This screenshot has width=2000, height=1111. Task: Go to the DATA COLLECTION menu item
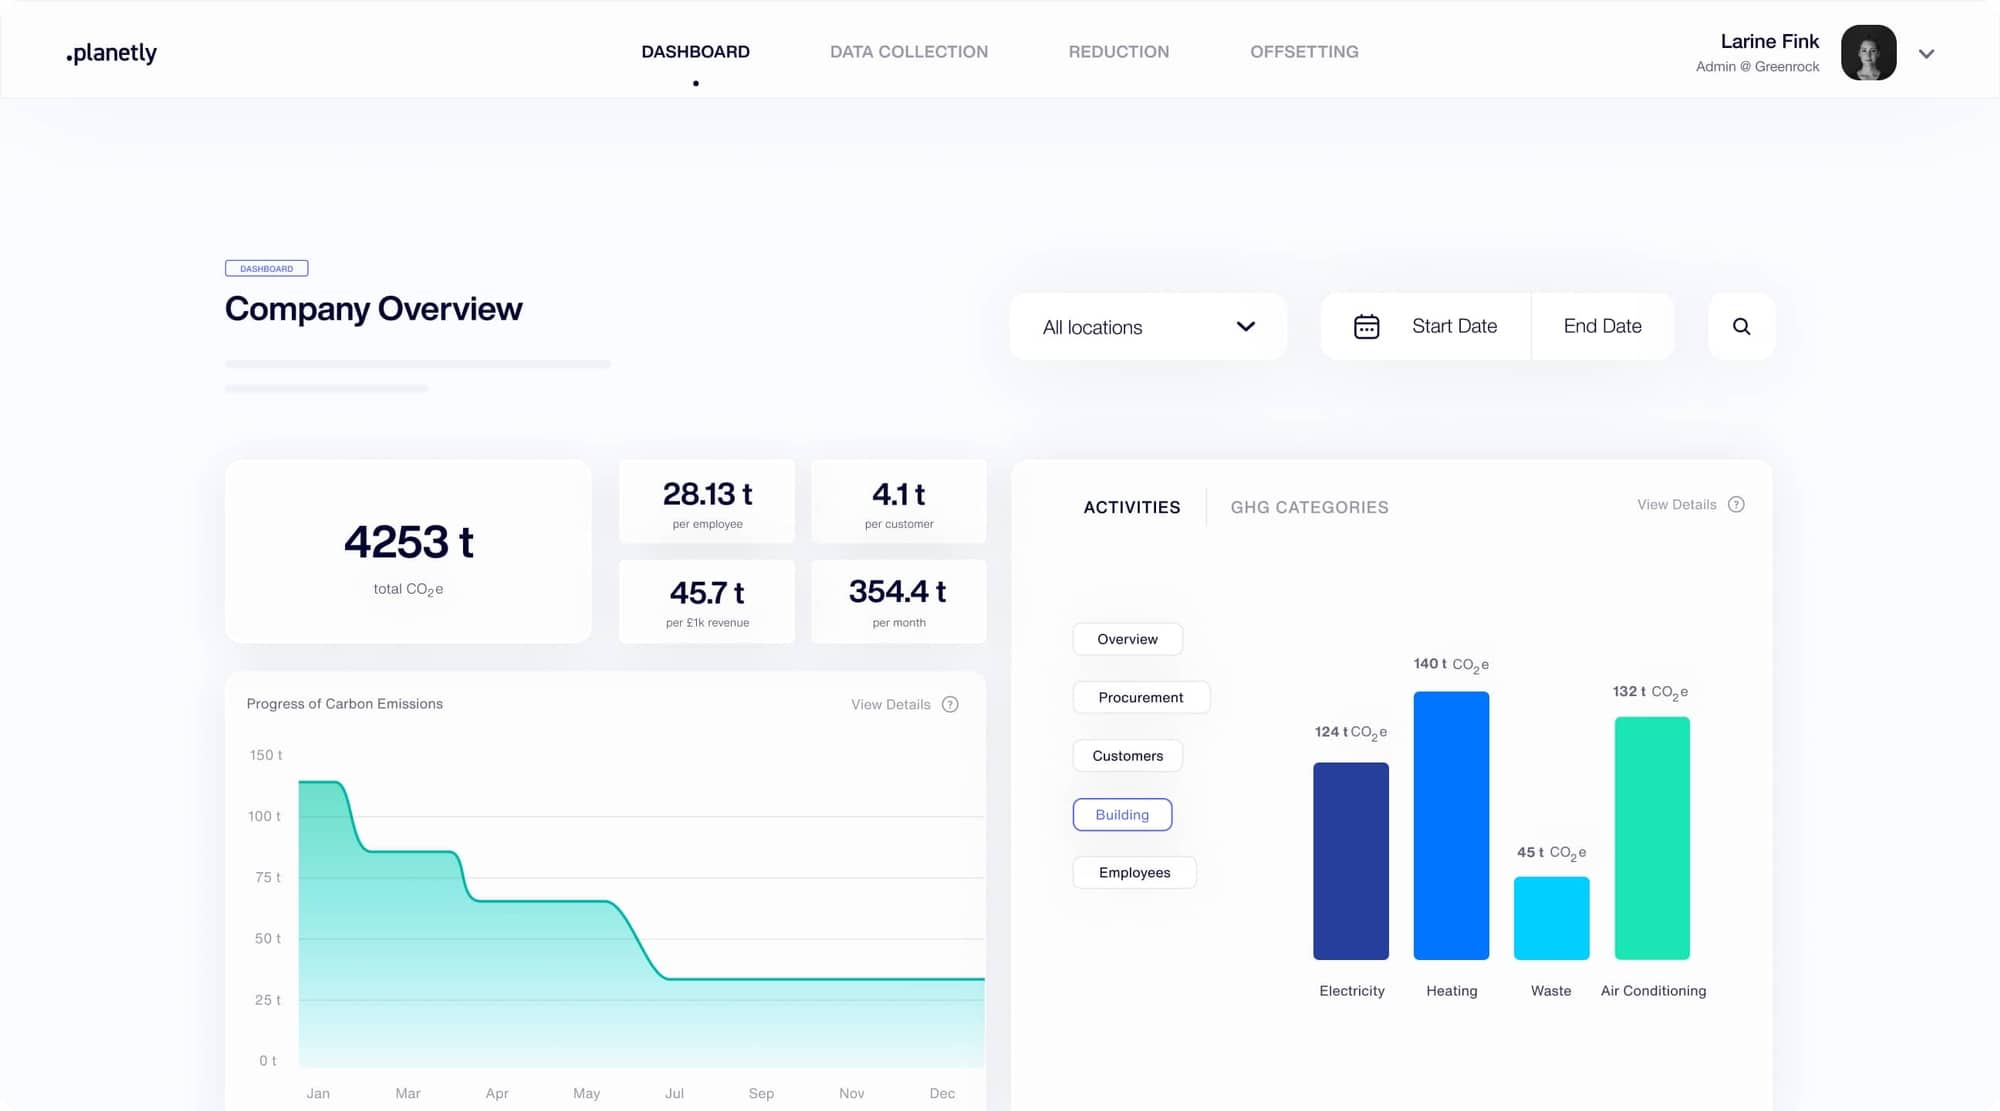[x=908, y=51]
